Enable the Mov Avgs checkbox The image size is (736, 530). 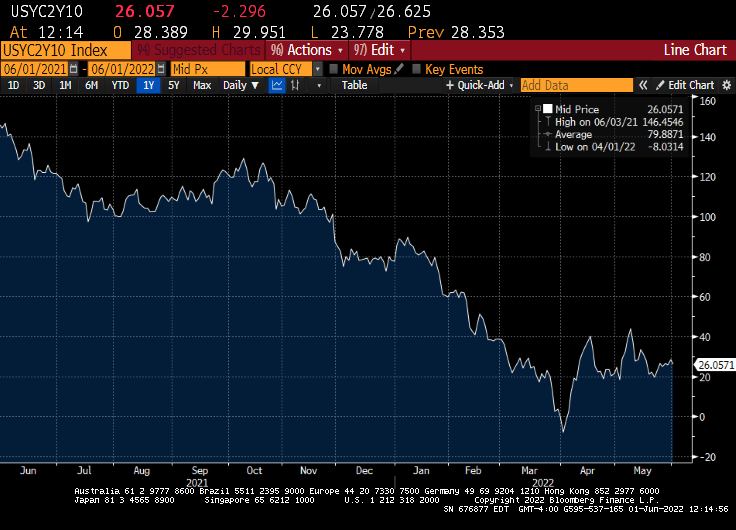(x=333, y=69)
